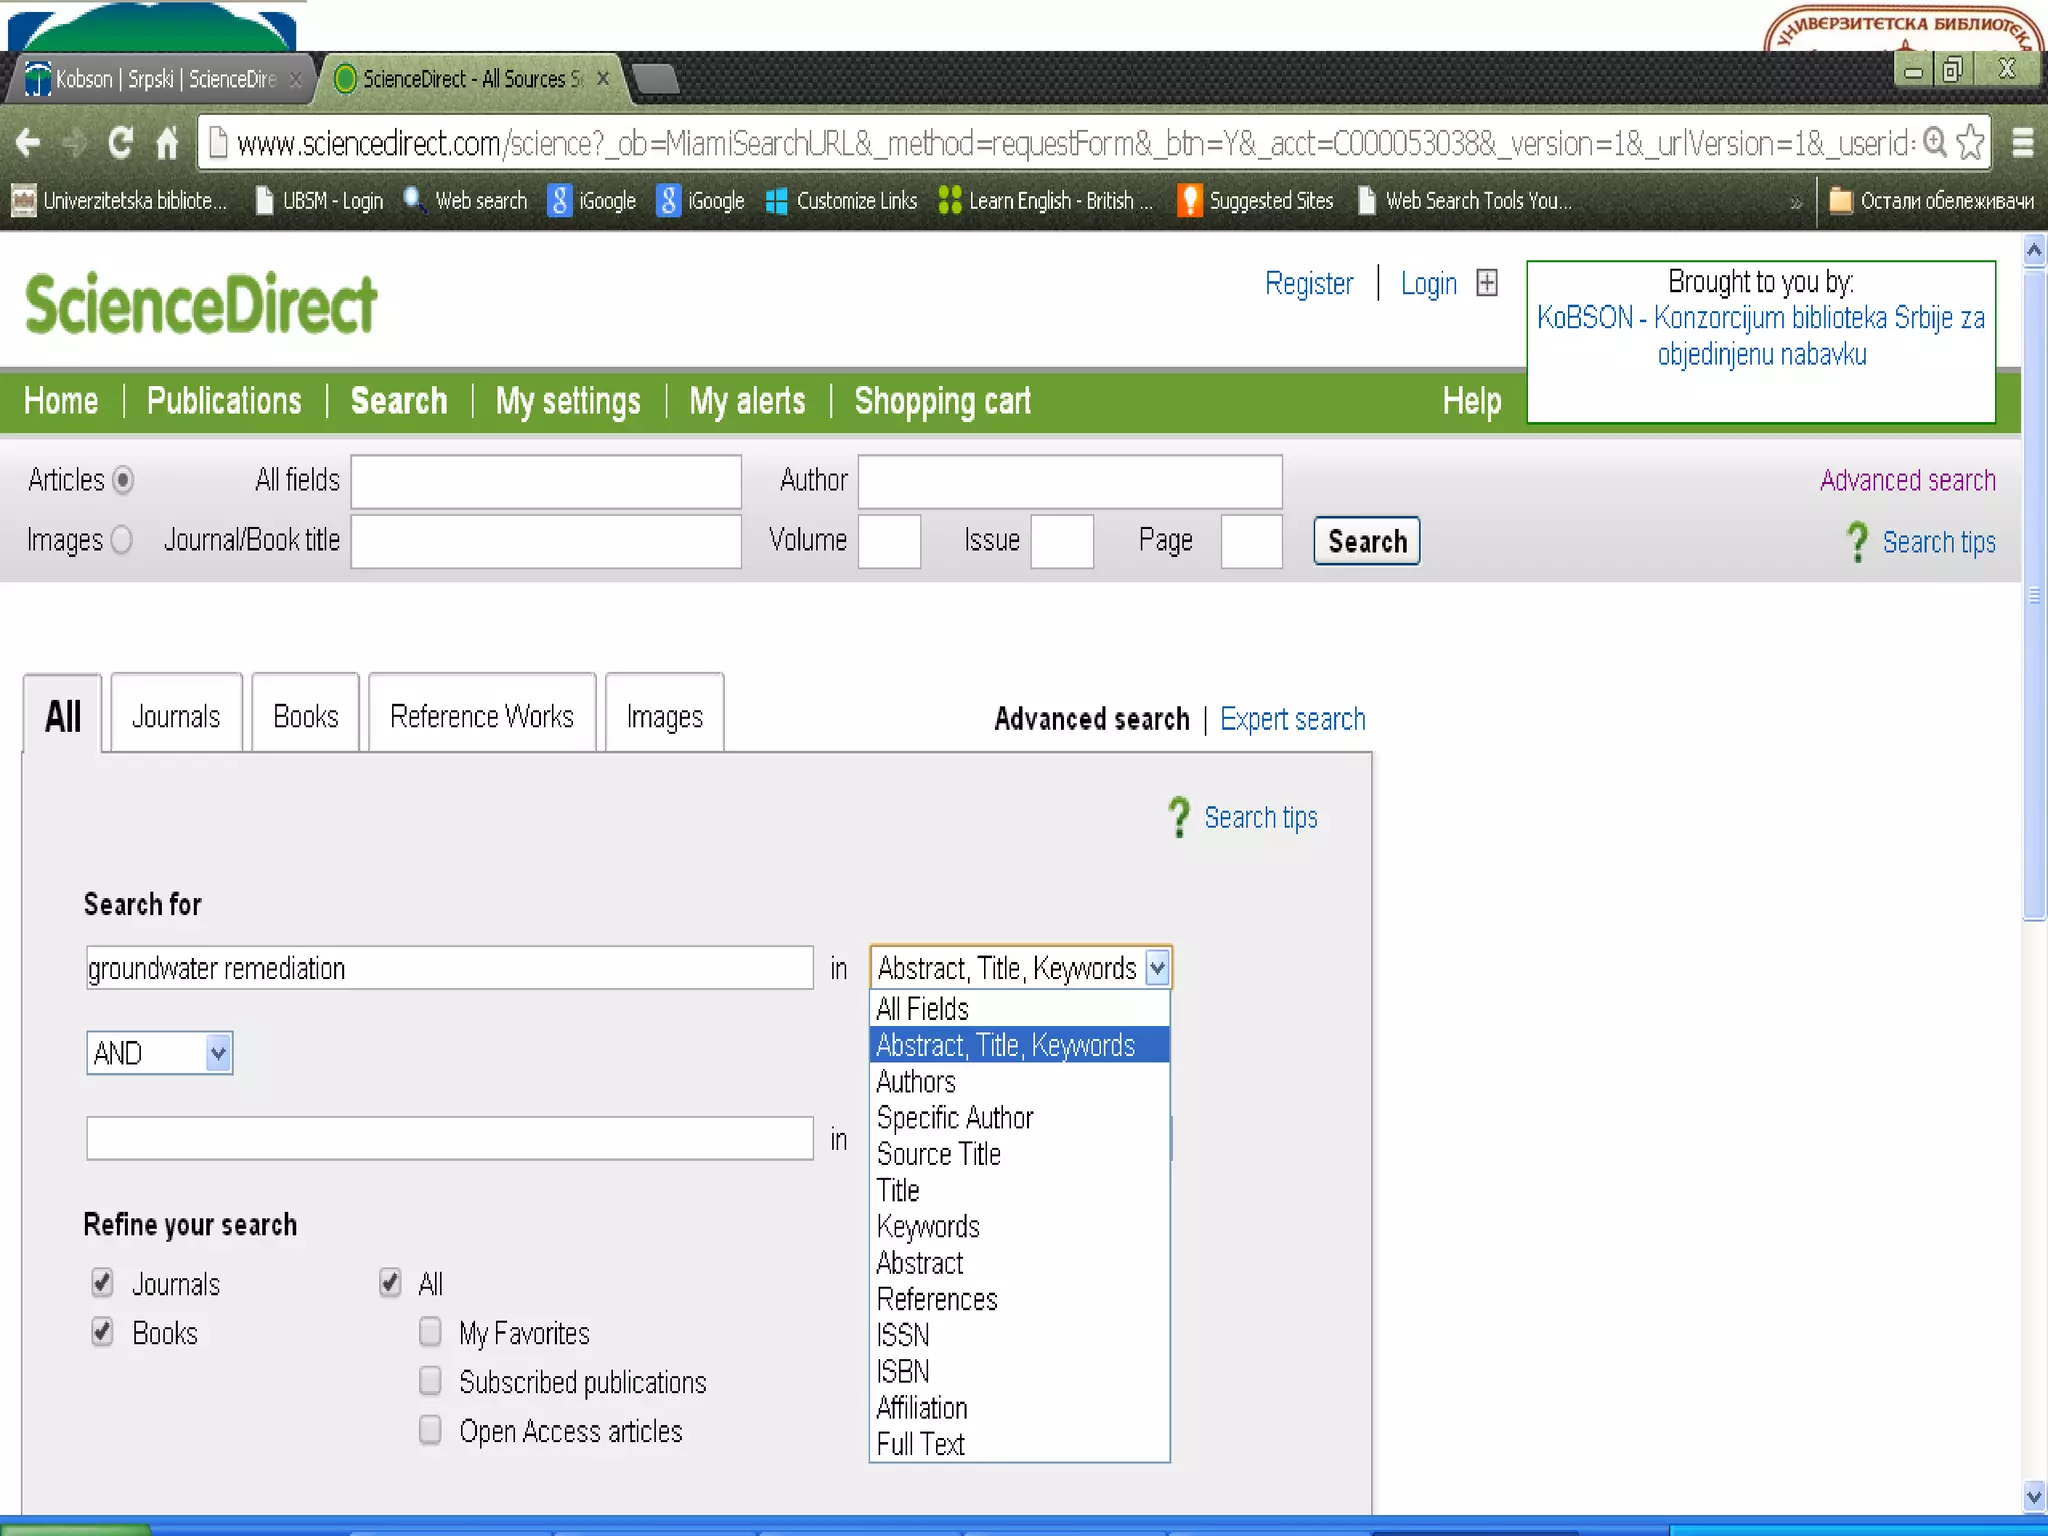Image resolution: width=2048 pixels, height=1536 pixels.
Task: Enable Subscribed publications checkbox
Action: point(430,1381)
